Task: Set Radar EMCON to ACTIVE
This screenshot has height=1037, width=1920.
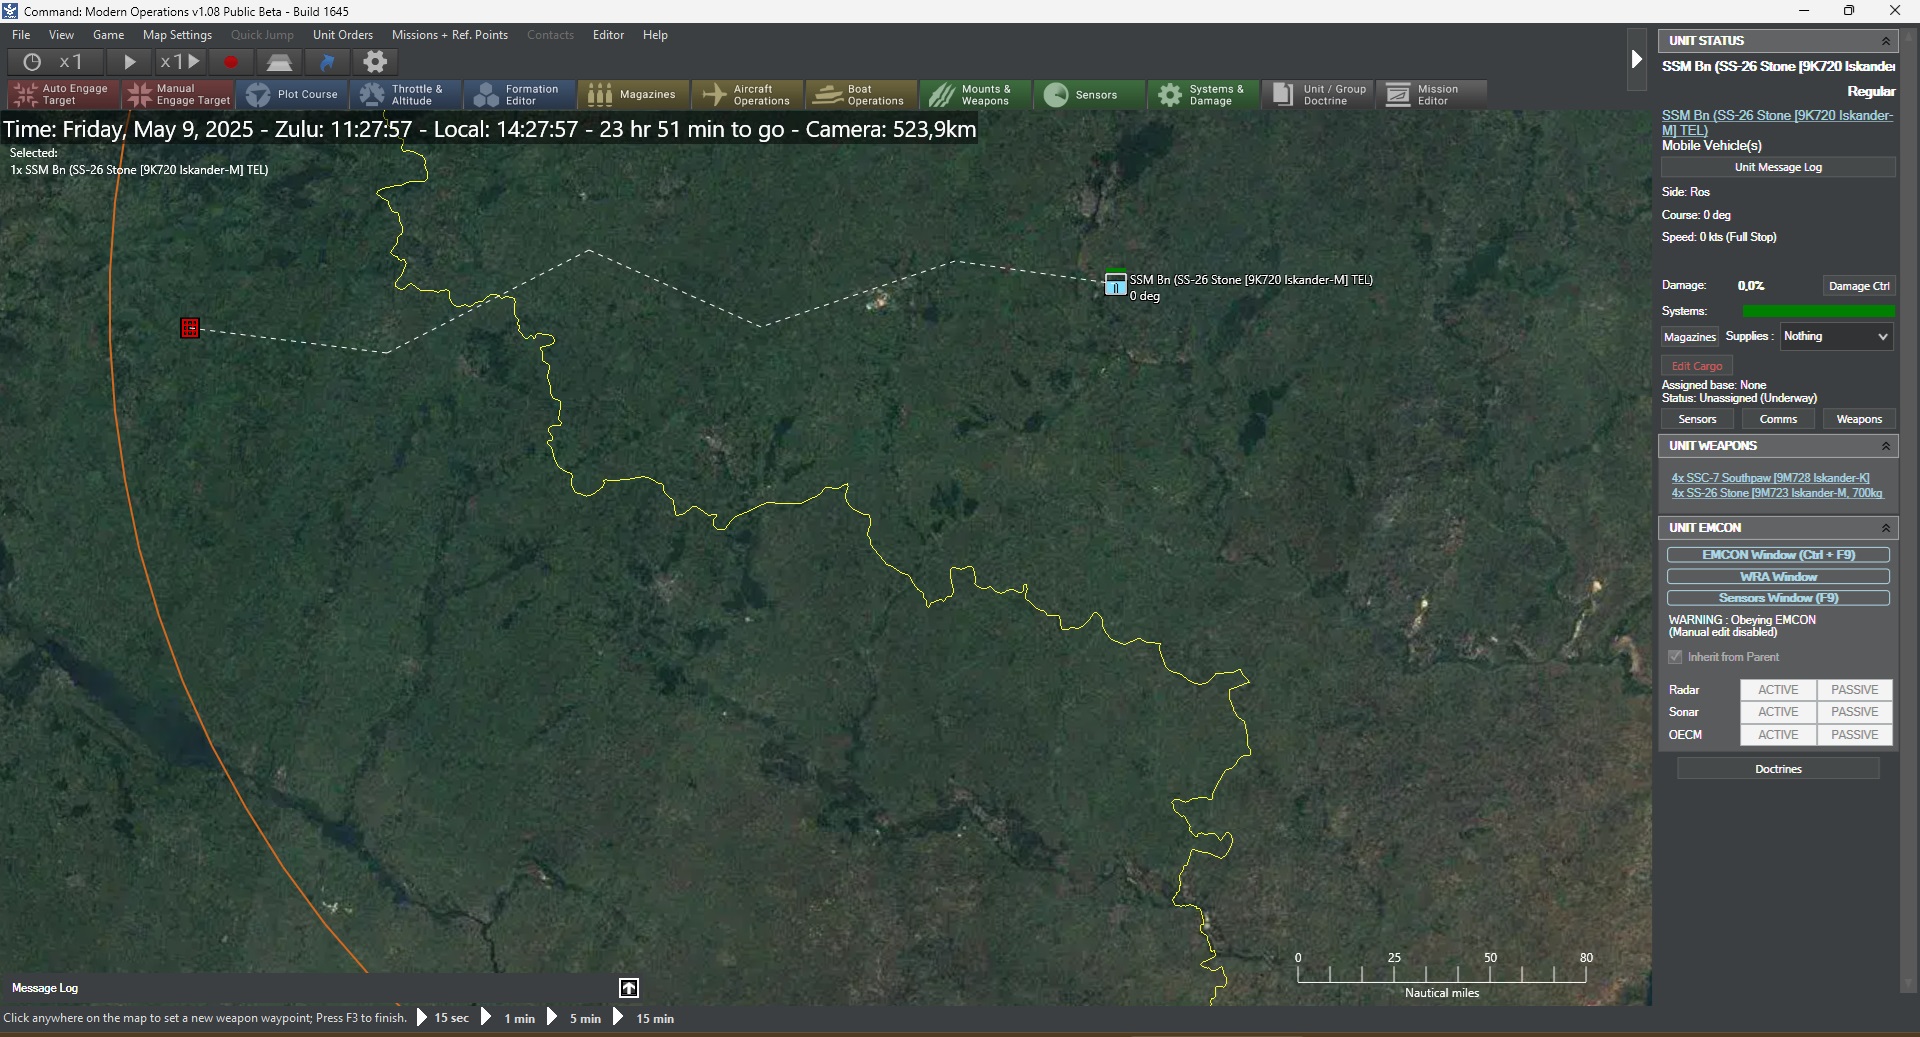Action: [x=1778, y=690]
